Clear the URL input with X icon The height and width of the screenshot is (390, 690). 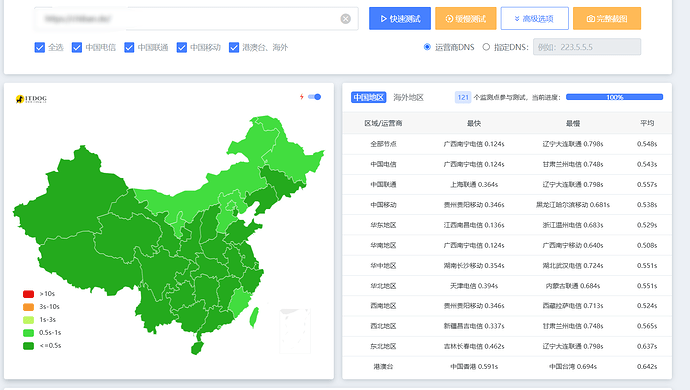(345, 18)
